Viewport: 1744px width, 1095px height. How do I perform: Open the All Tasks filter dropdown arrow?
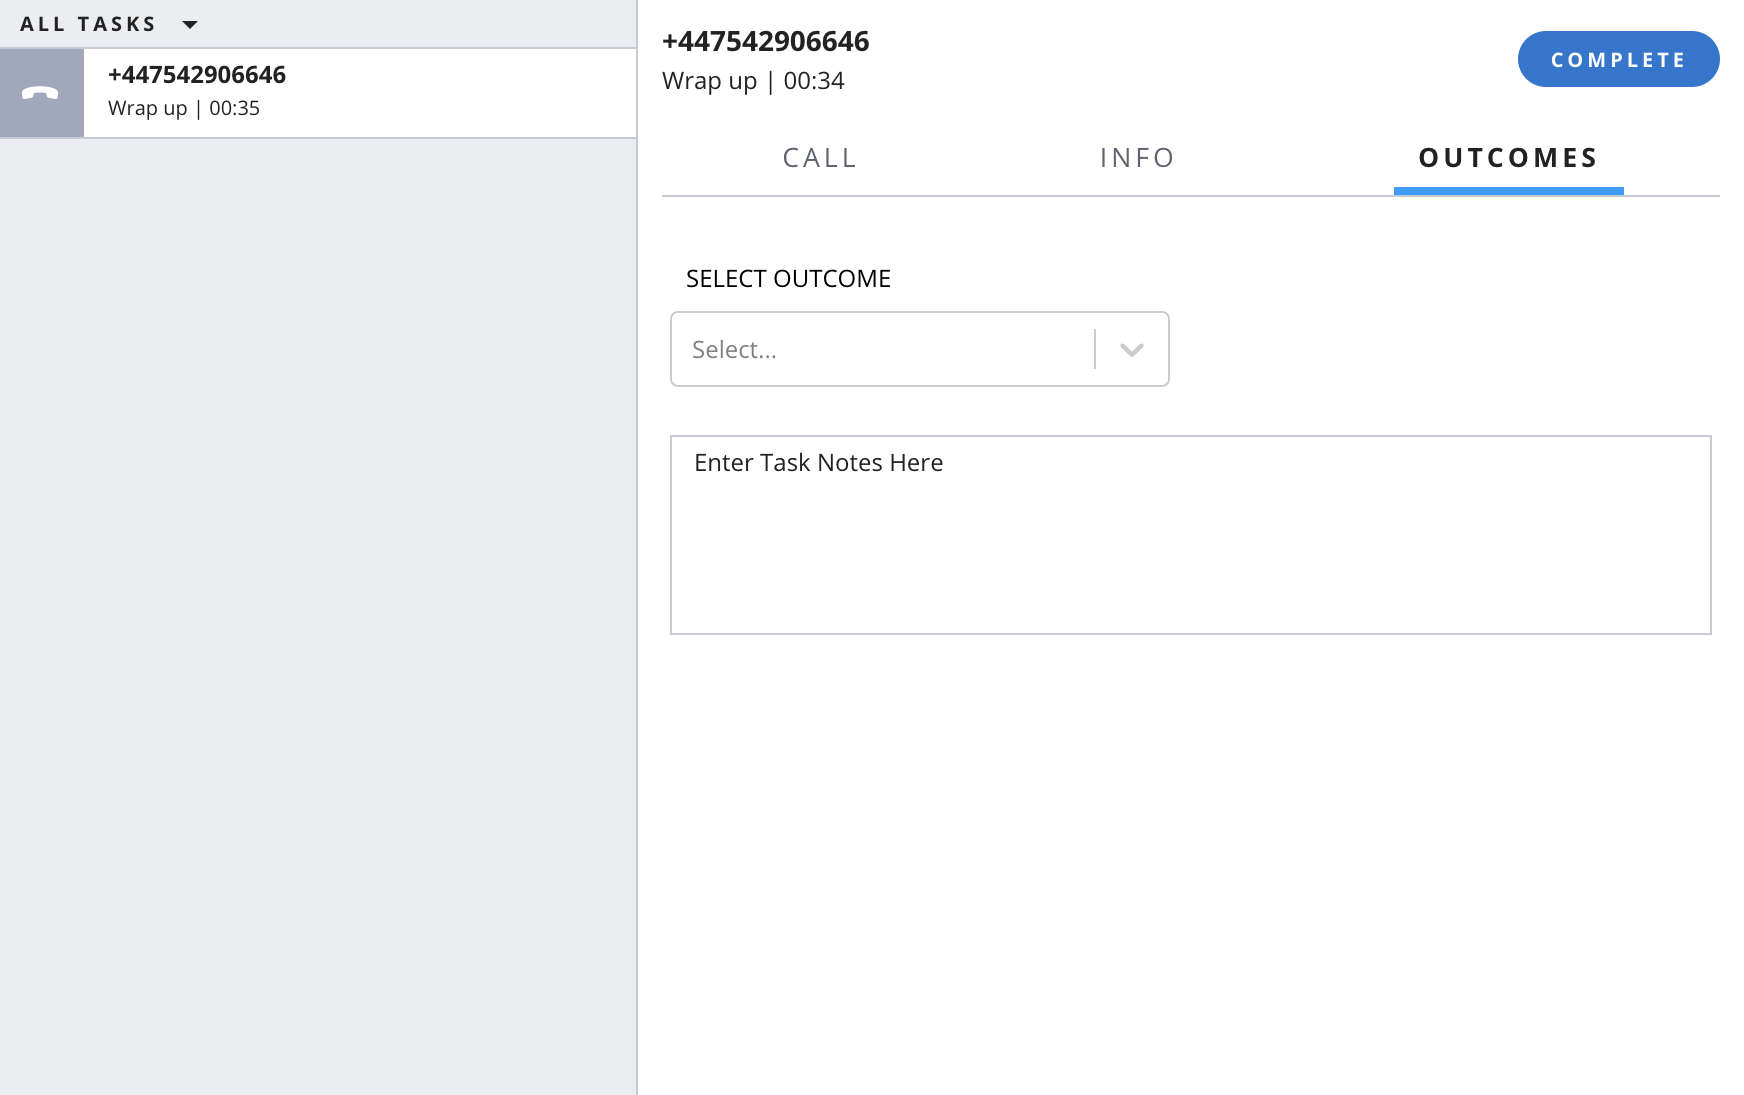190,24
